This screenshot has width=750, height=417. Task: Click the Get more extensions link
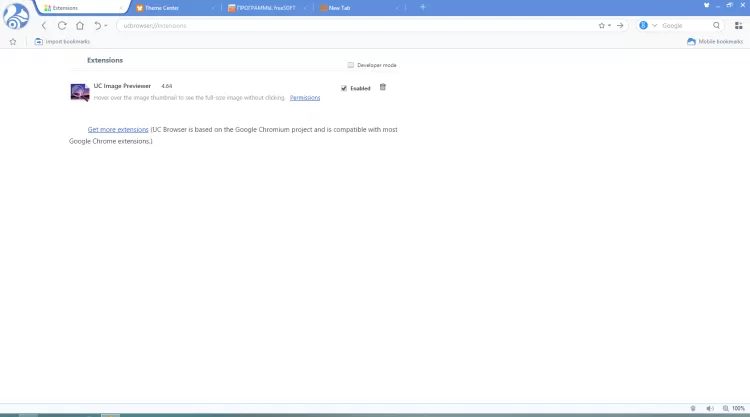click(118, 130)
